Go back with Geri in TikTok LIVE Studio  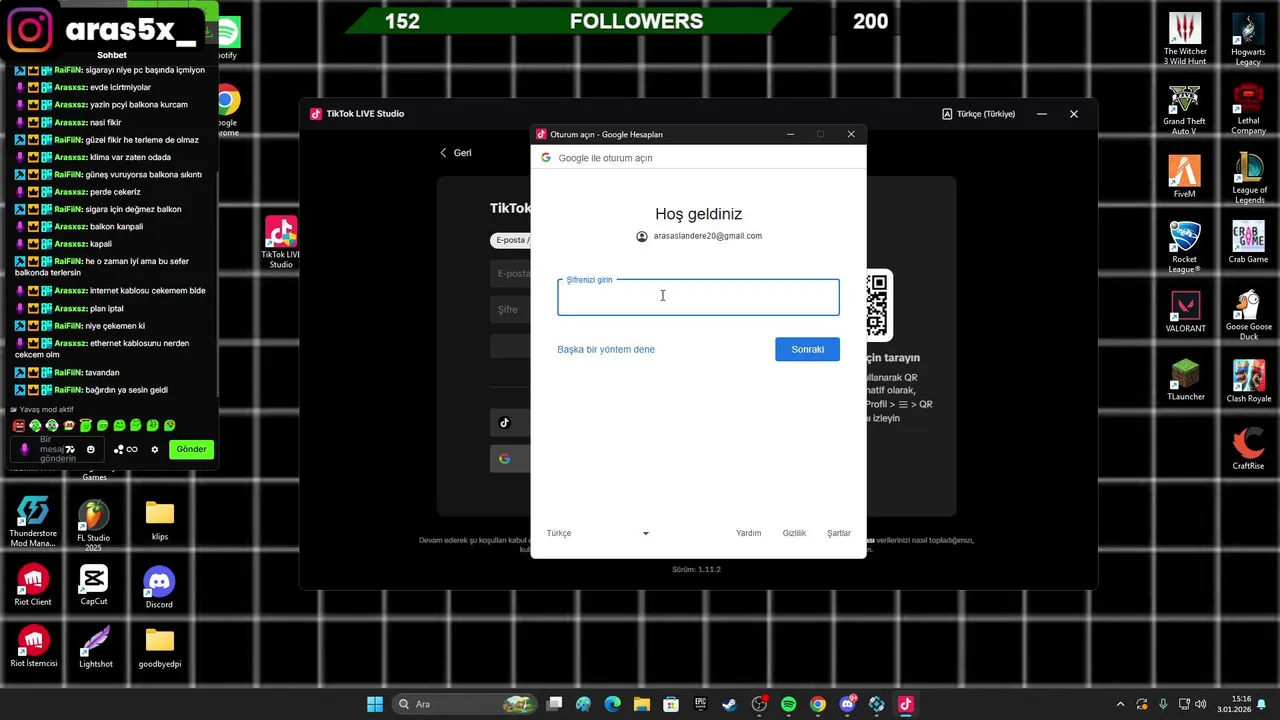coord(455,153)
